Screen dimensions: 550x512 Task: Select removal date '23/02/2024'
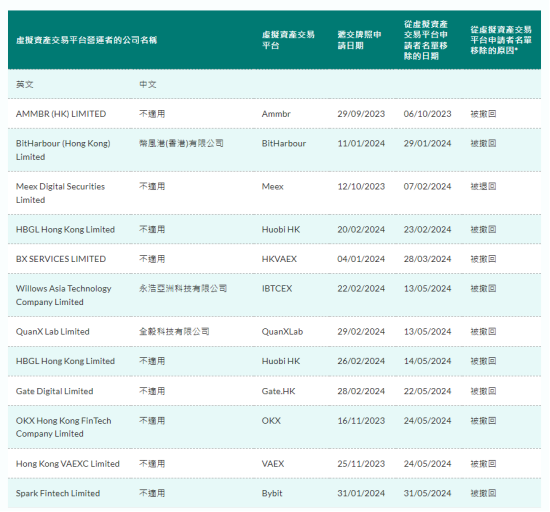(x=427, y=229)
